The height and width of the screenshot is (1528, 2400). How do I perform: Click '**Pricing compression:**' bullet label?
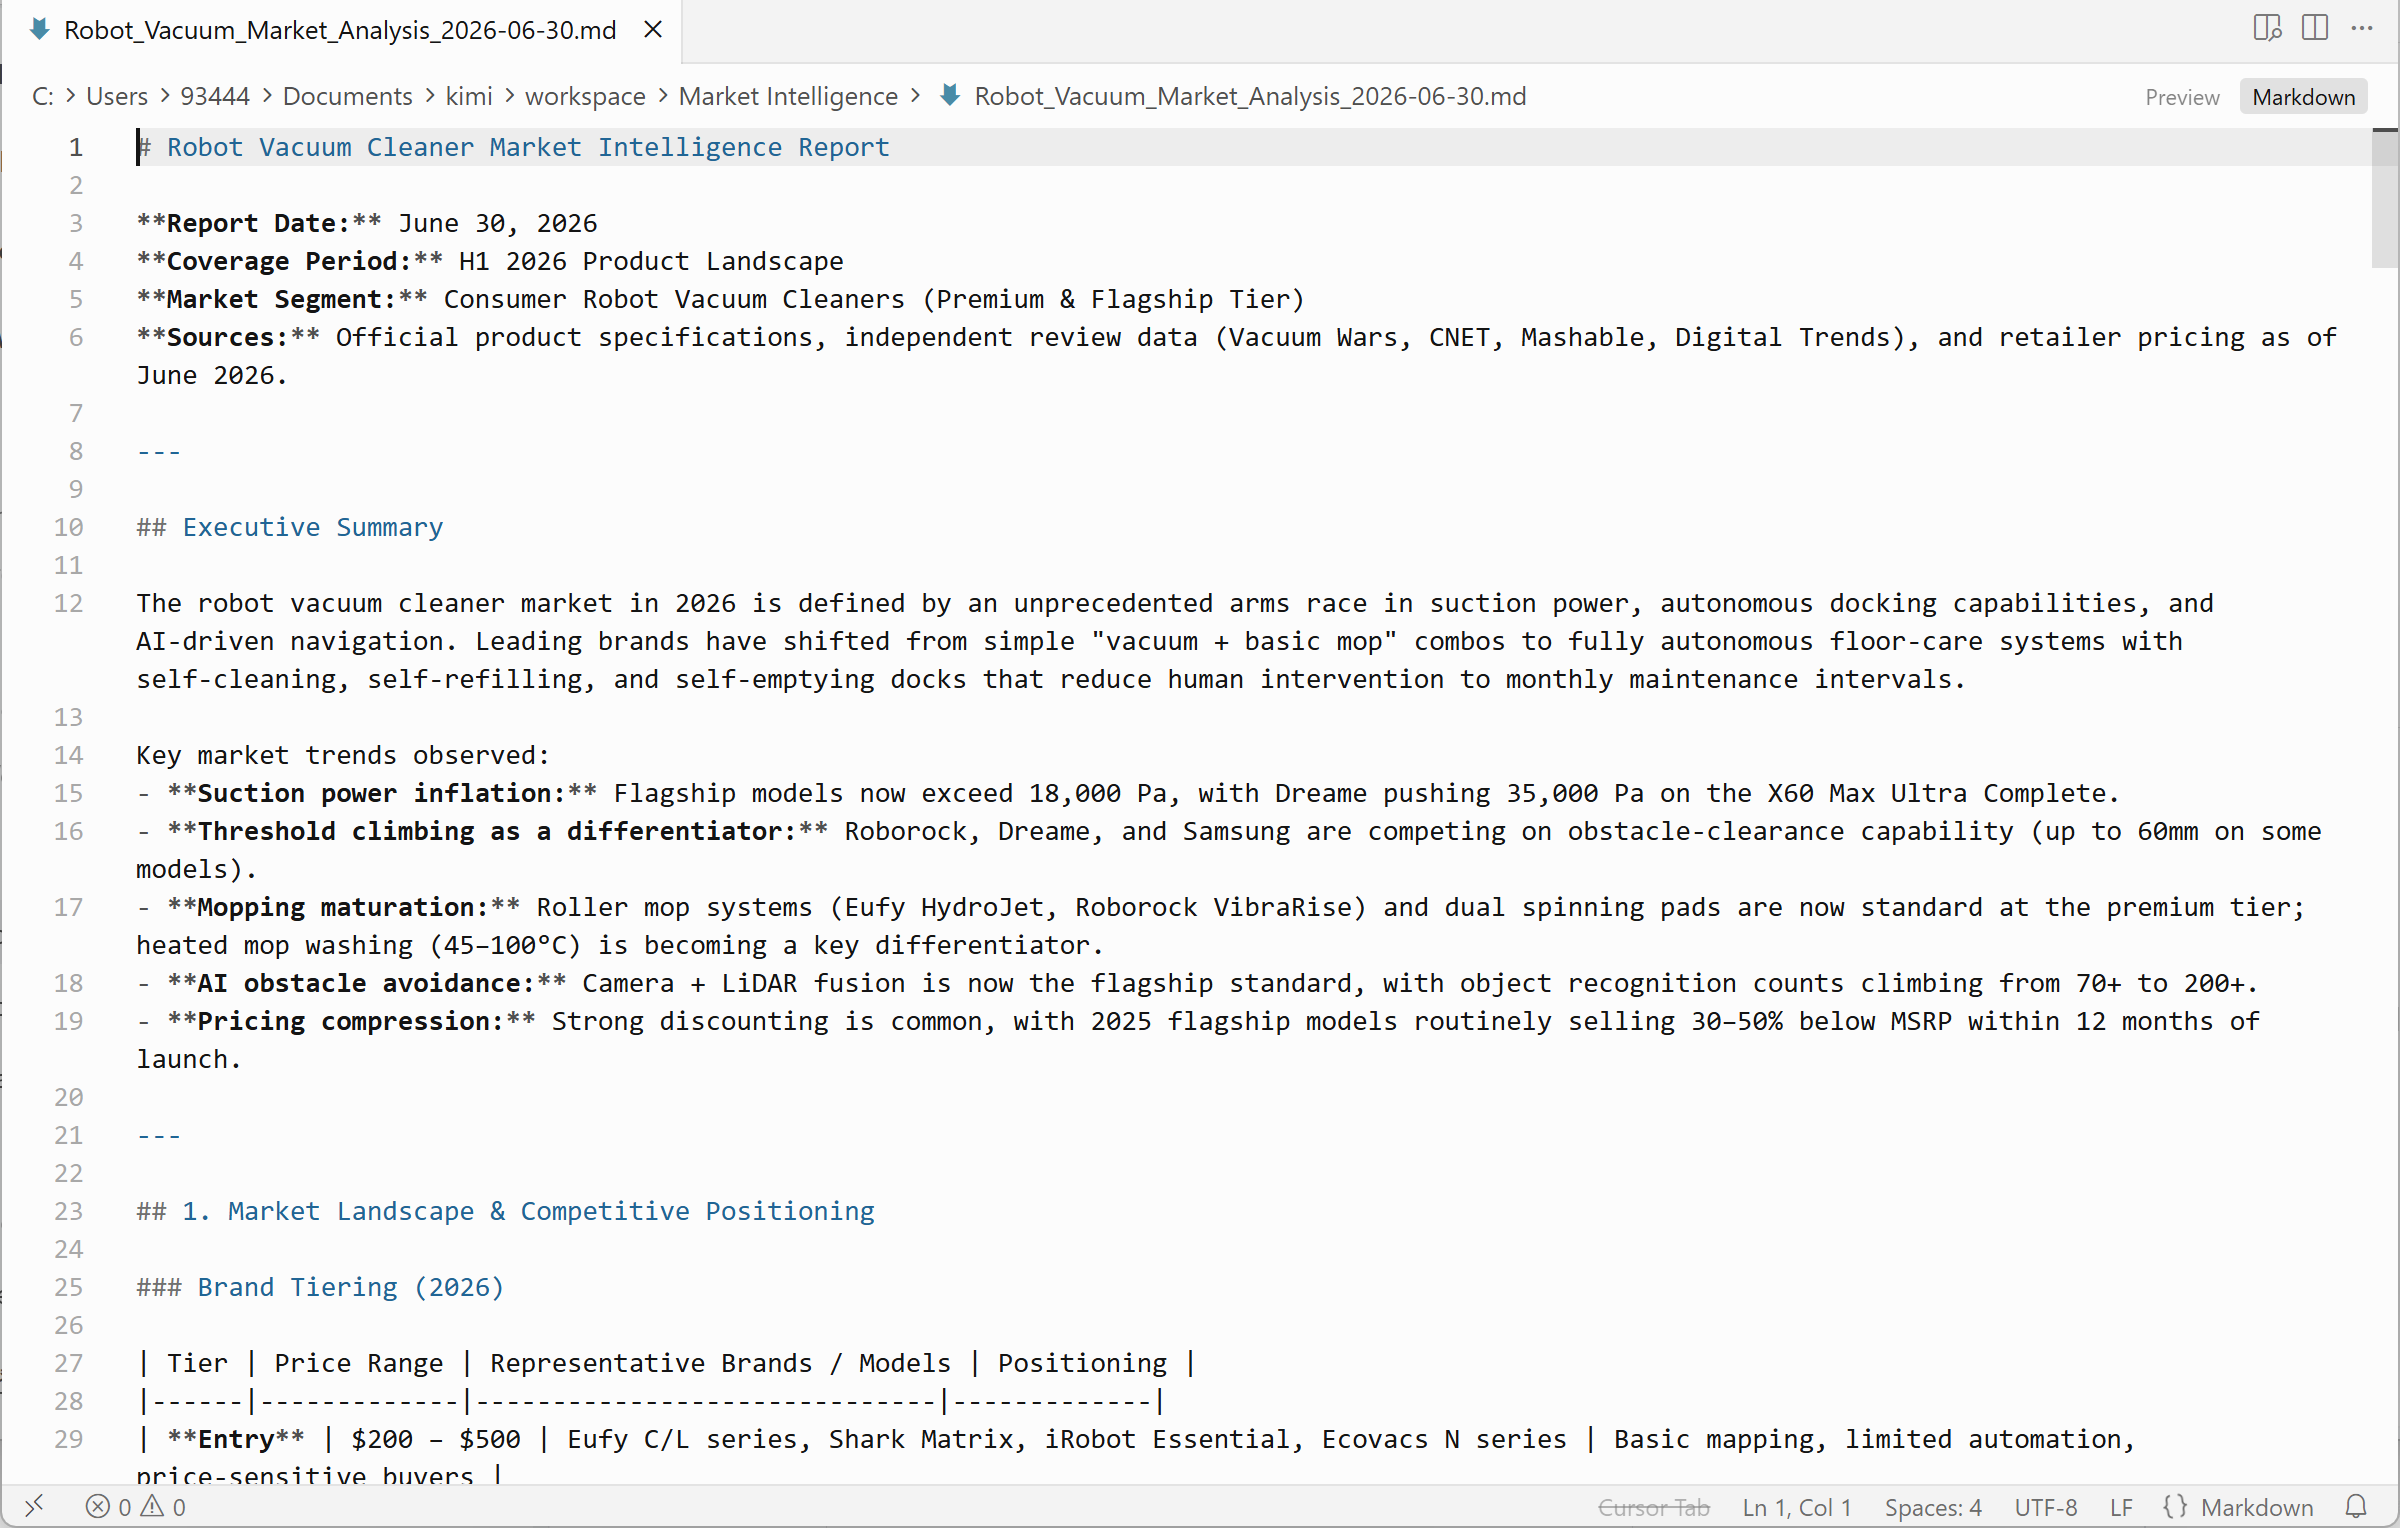pyautogui.click(x=351, y=1021)
